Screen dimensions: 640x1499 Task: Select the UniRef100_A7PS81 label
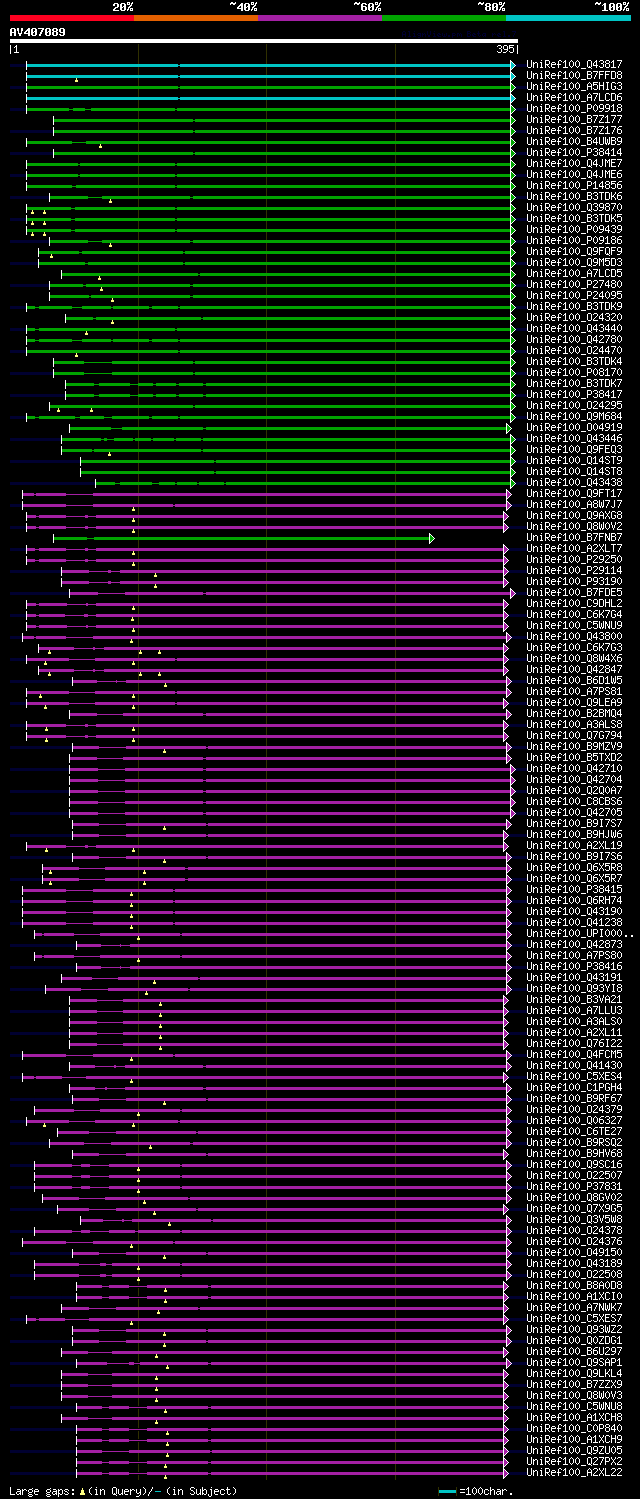click(575, 692)
